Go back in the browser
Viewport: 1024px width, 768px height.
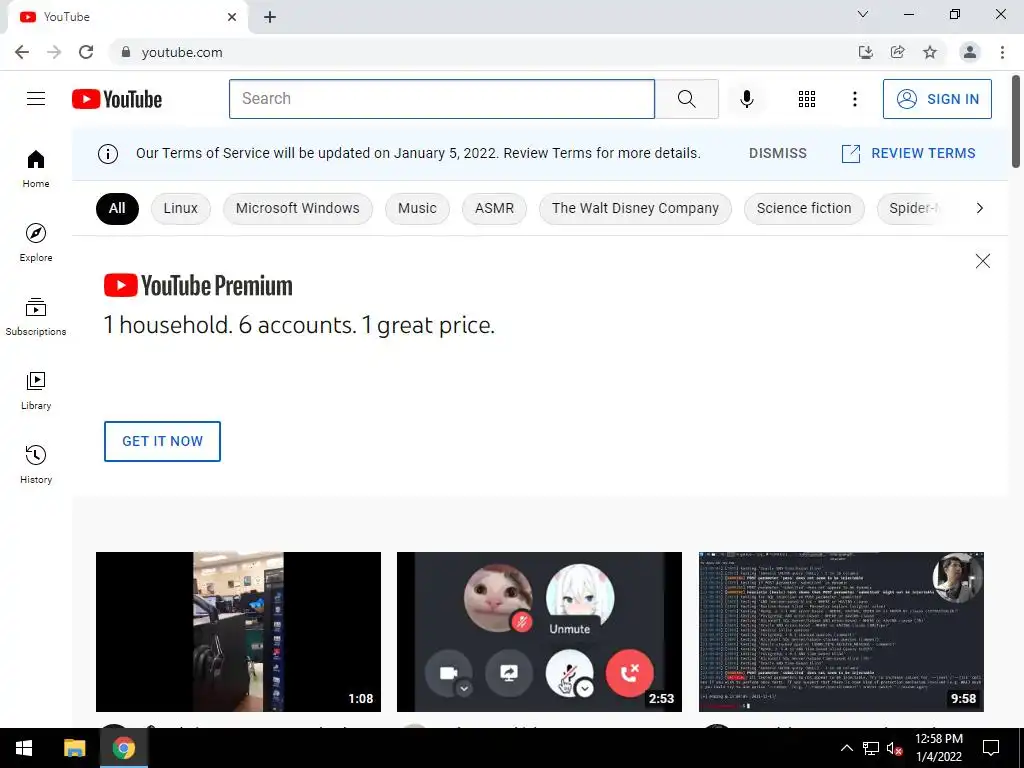pyautogui.click(x=22, y=52)
